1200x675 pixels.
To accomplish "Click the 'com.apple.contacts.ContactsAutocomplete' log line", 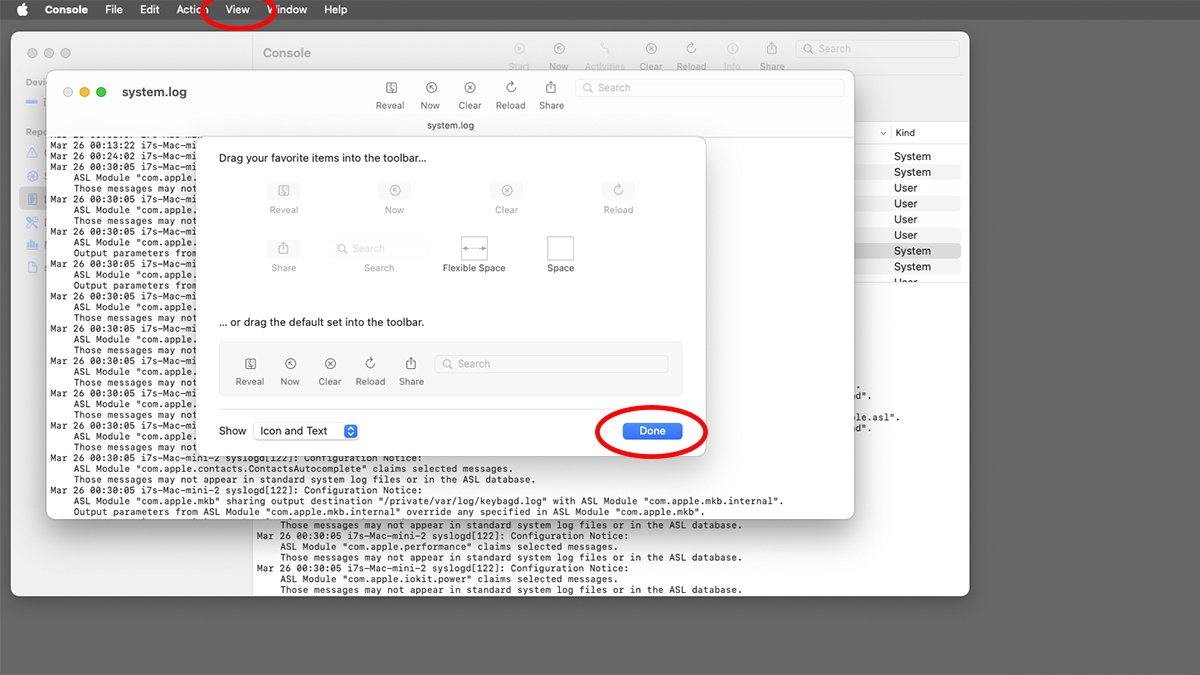I will pos(293,468).
